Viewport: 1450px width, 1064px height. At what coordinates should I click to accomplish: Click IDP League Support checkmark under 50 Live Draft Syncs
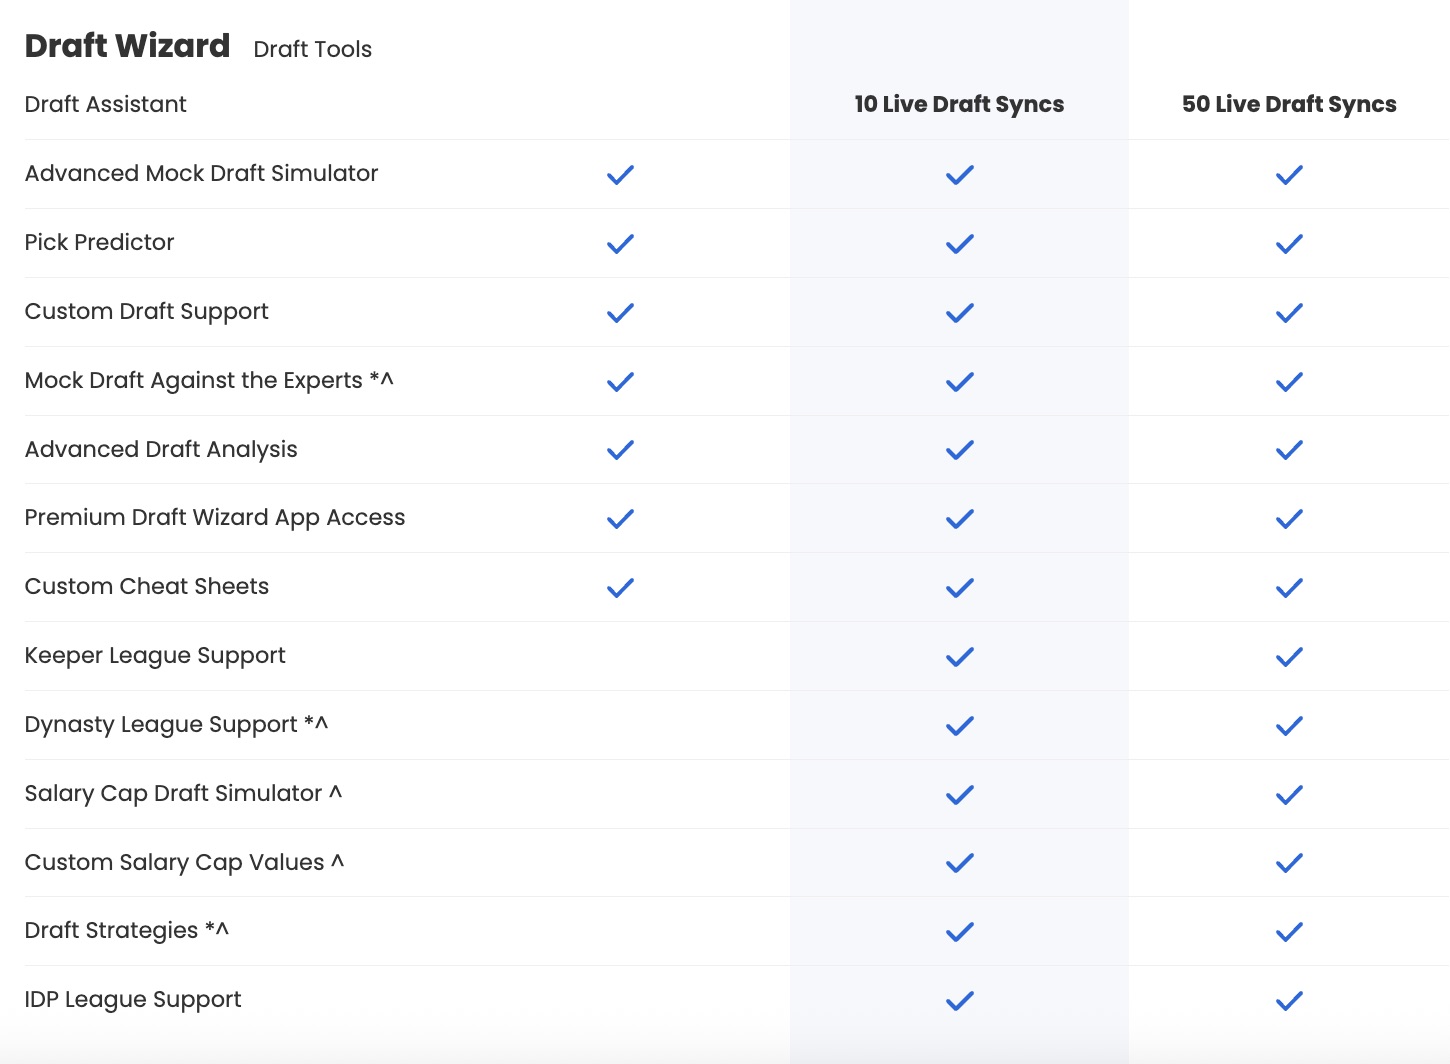click(1289, 1001)
